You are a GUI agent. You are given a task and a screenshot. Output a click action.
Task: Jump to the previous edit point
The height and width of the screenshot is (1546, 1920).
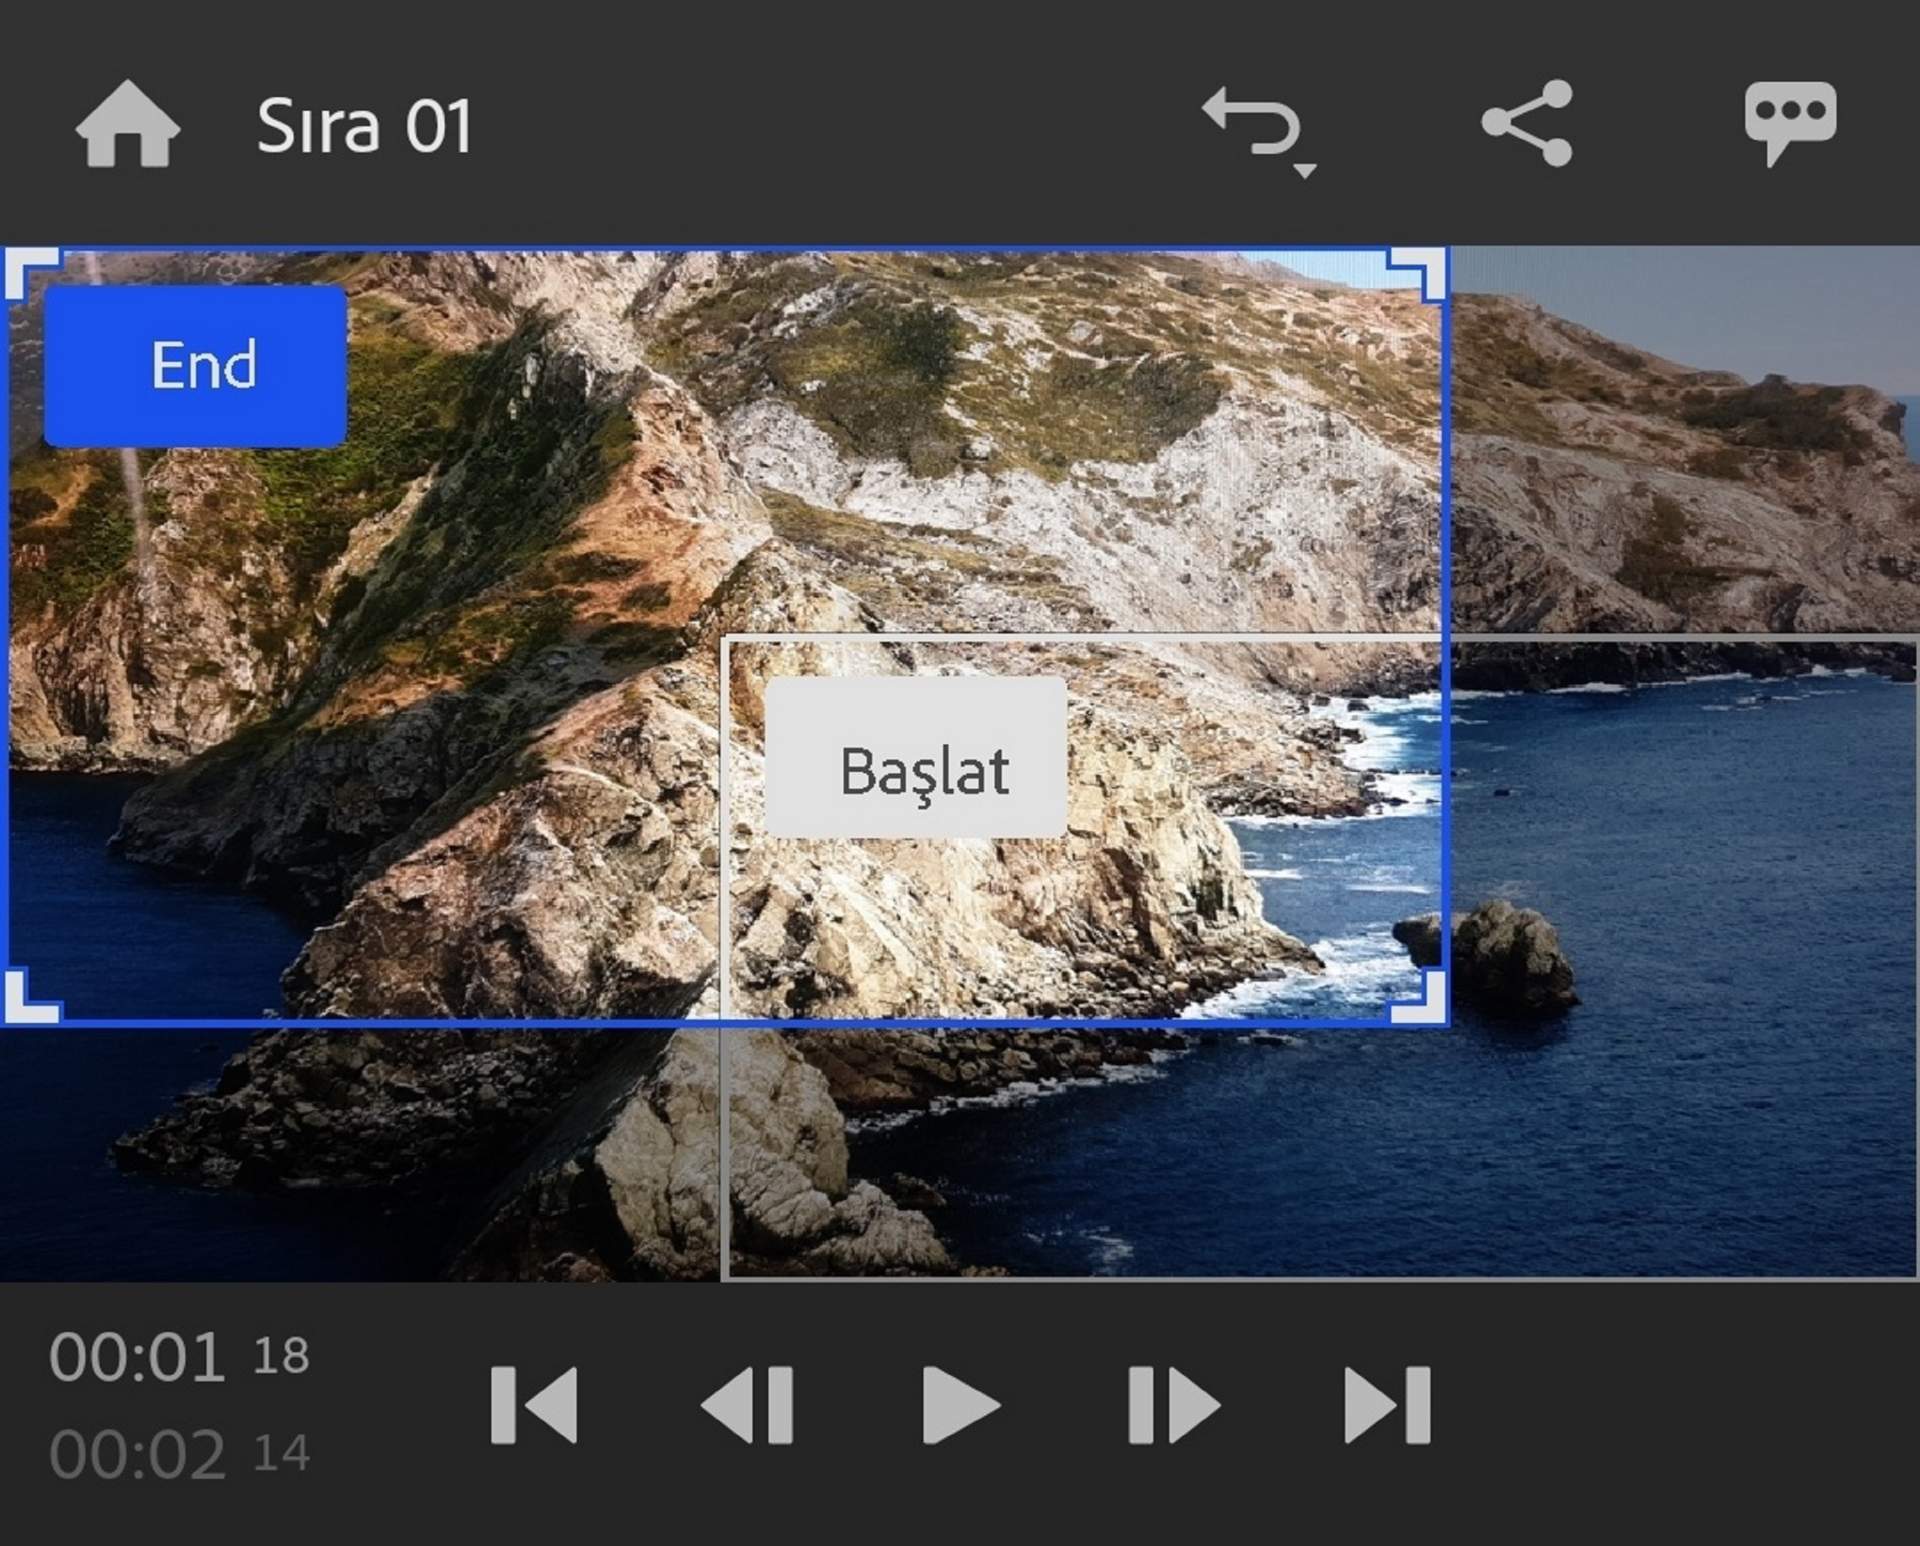534,1405
